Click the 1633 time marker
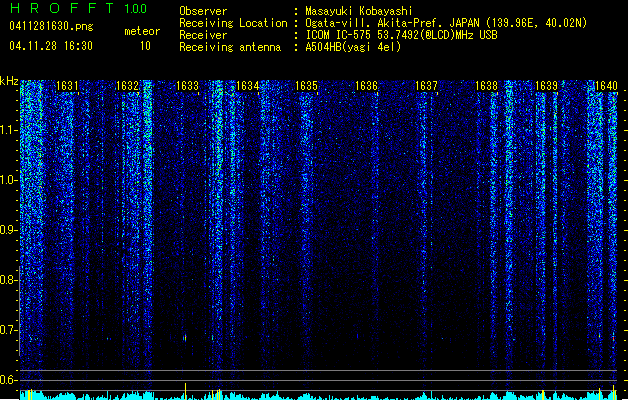629x400 pixels. click(x=187, y=86)
